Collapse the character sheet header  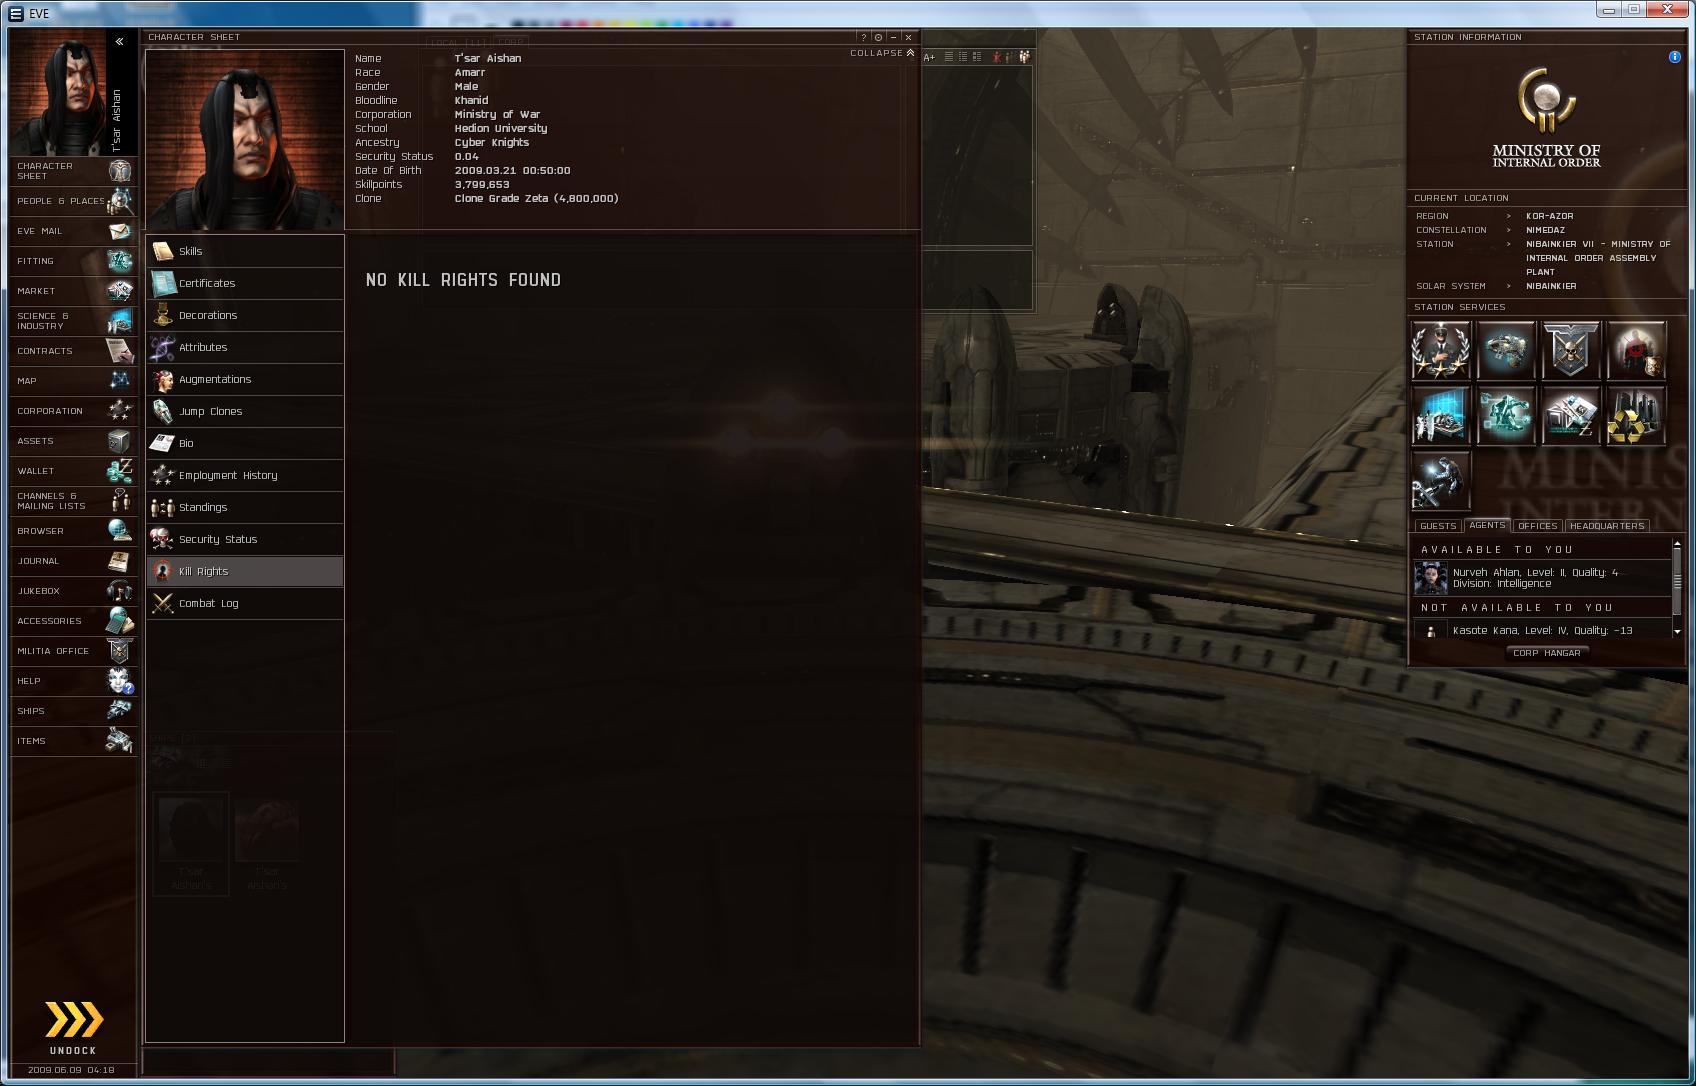pos(882,53)
